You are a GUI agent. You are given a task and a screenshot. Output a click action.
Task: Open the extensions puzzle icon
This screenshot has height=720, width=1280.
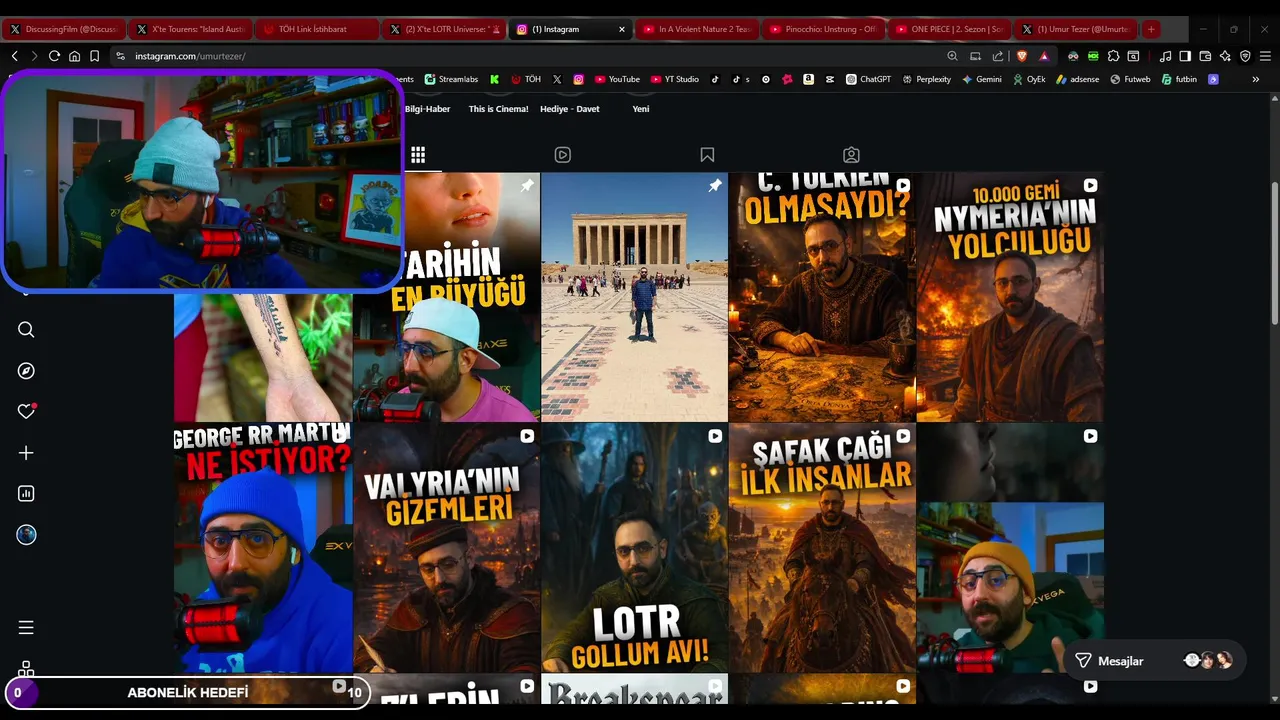click(1113, 56)
